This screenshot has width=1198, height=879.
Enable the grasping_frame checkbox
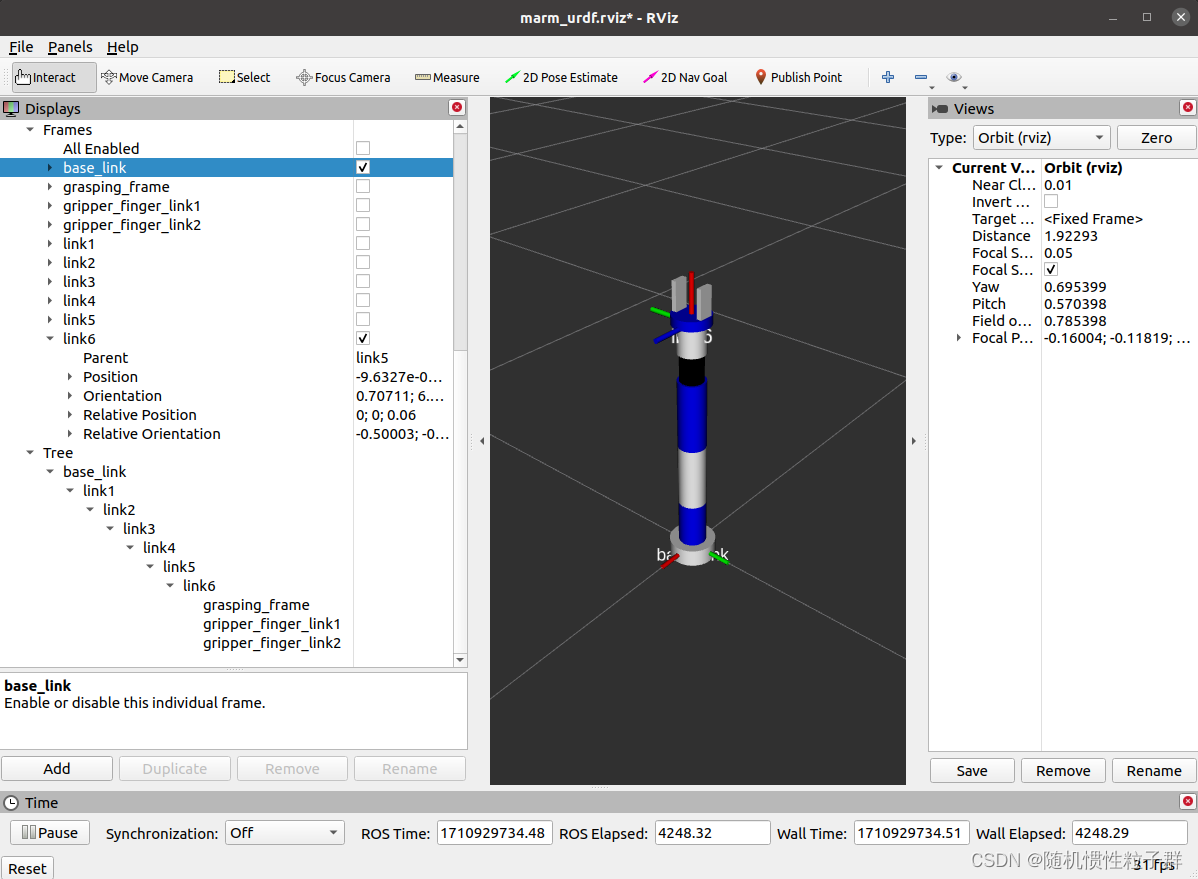(363, 187)
